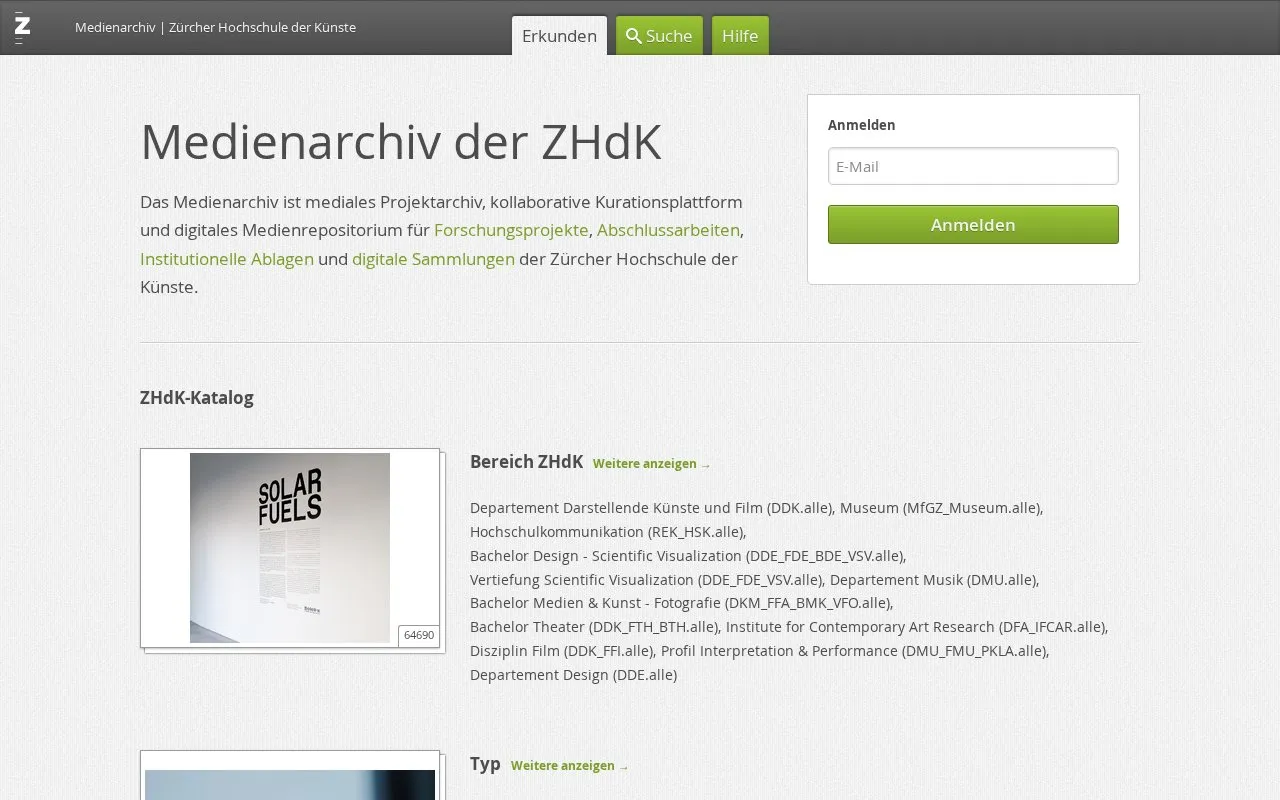This screenshot has width=1280, height=800.
Task: Click Weitere anzeigen next to Bereich ZHdK
Action: tap(652, 464)
